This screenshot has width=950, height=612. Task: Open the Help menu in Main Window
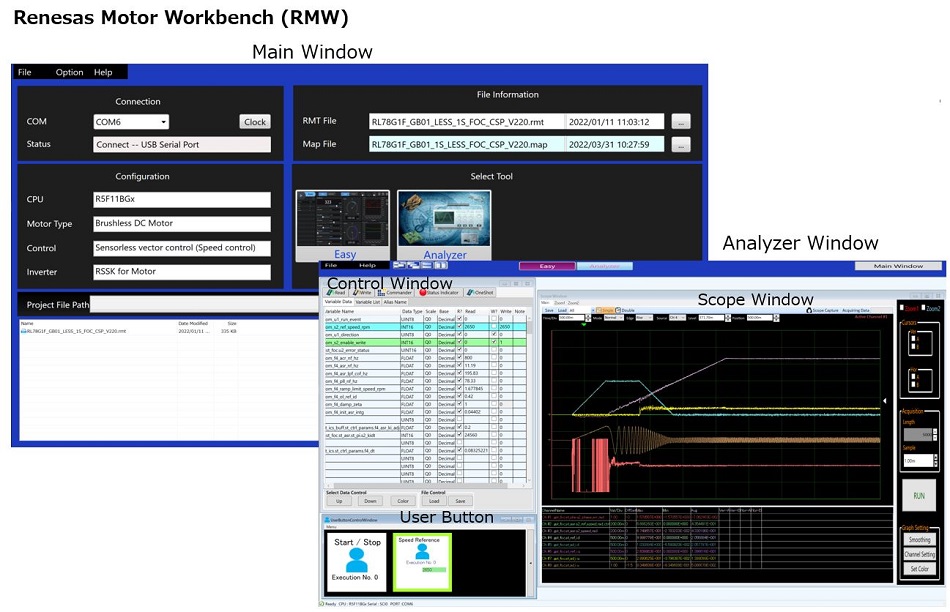coord(103,72)
